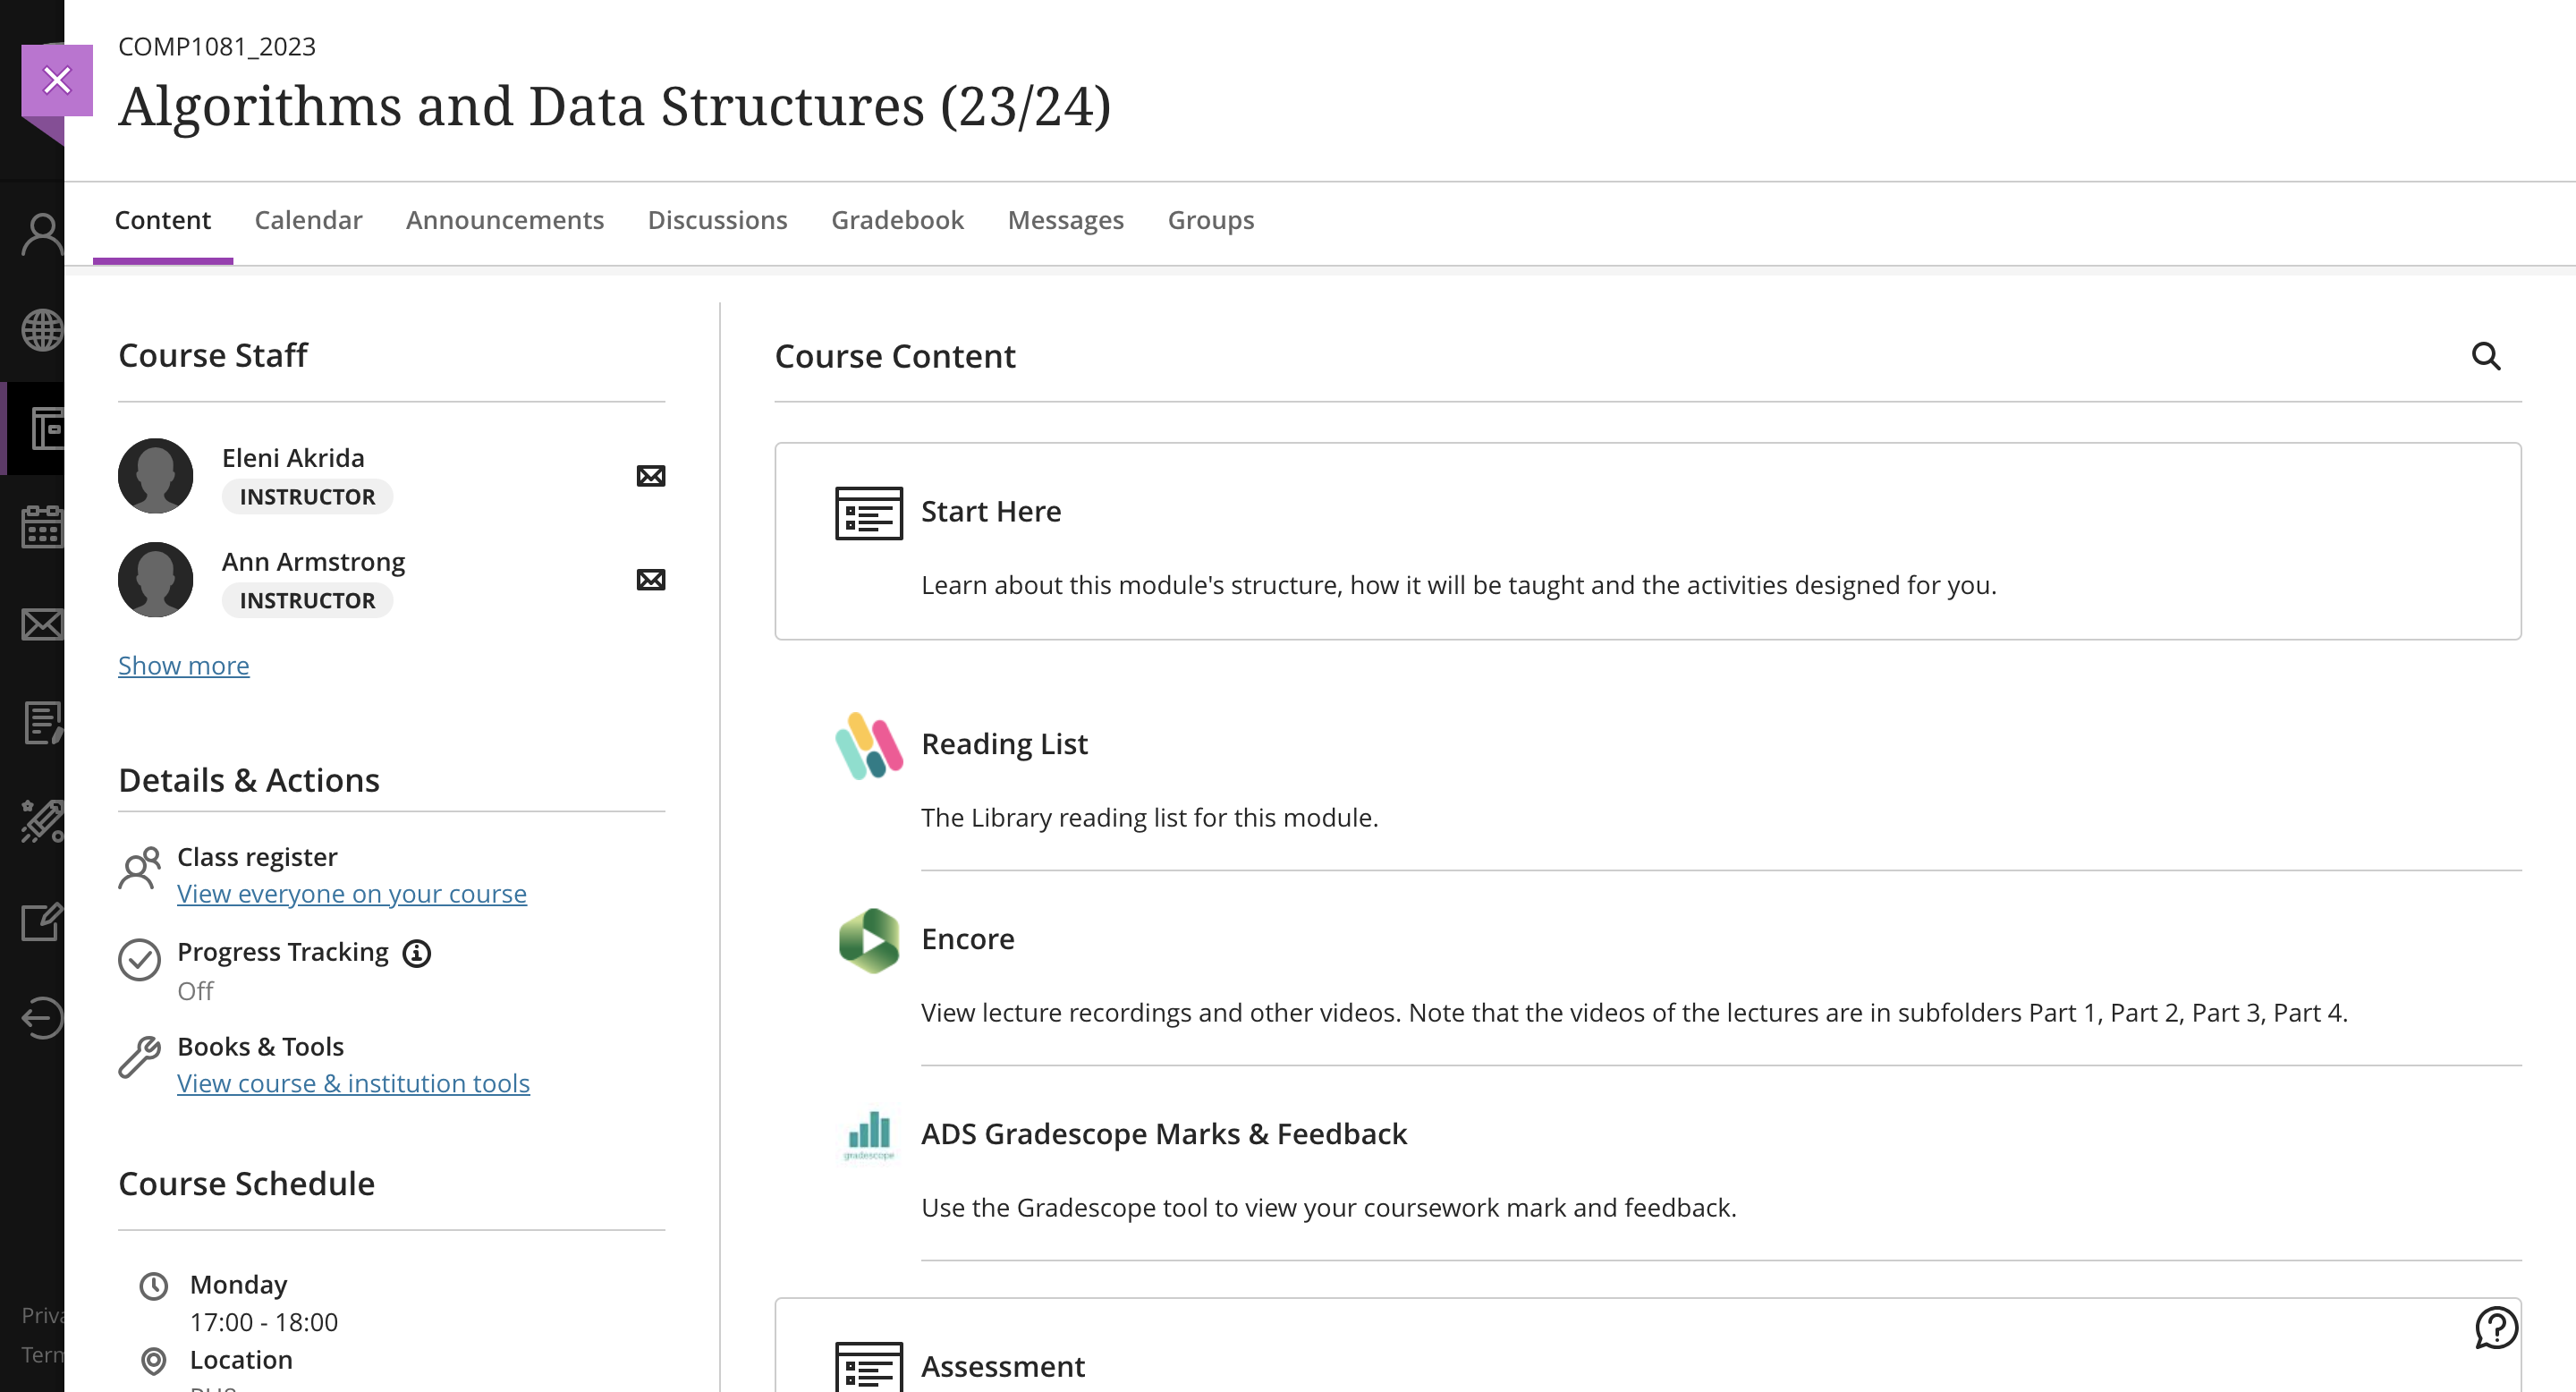
Task: Click View everyone on your course
Action: coord(352,894)
